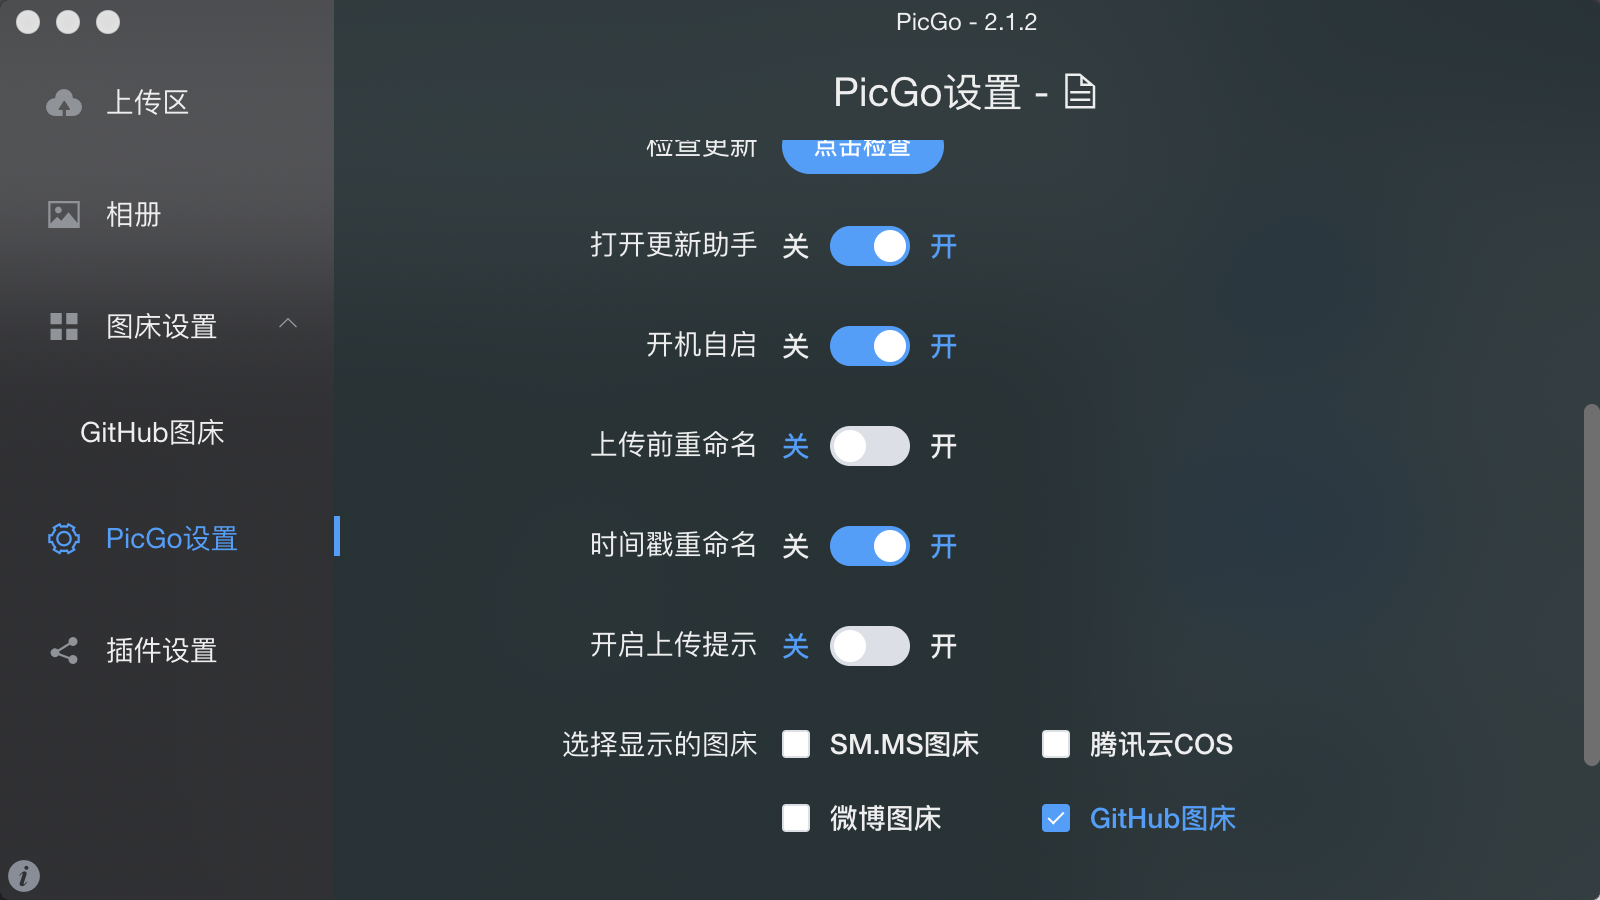Screen dimensions: 1600x900
Task: Click the cloud upload icon in sidebar
Action: coord(64,103)
